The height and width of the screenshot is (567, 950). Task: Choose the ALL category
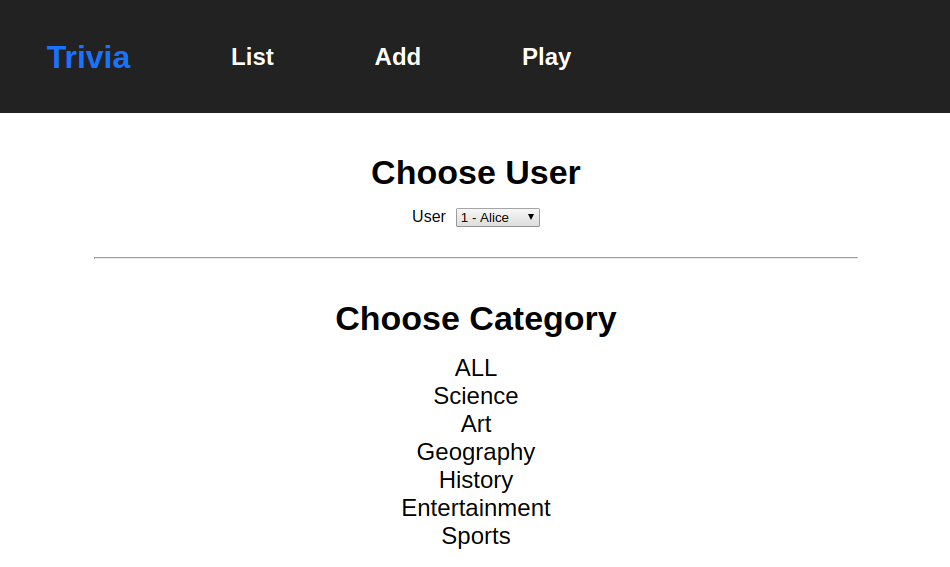pos(476,368)
